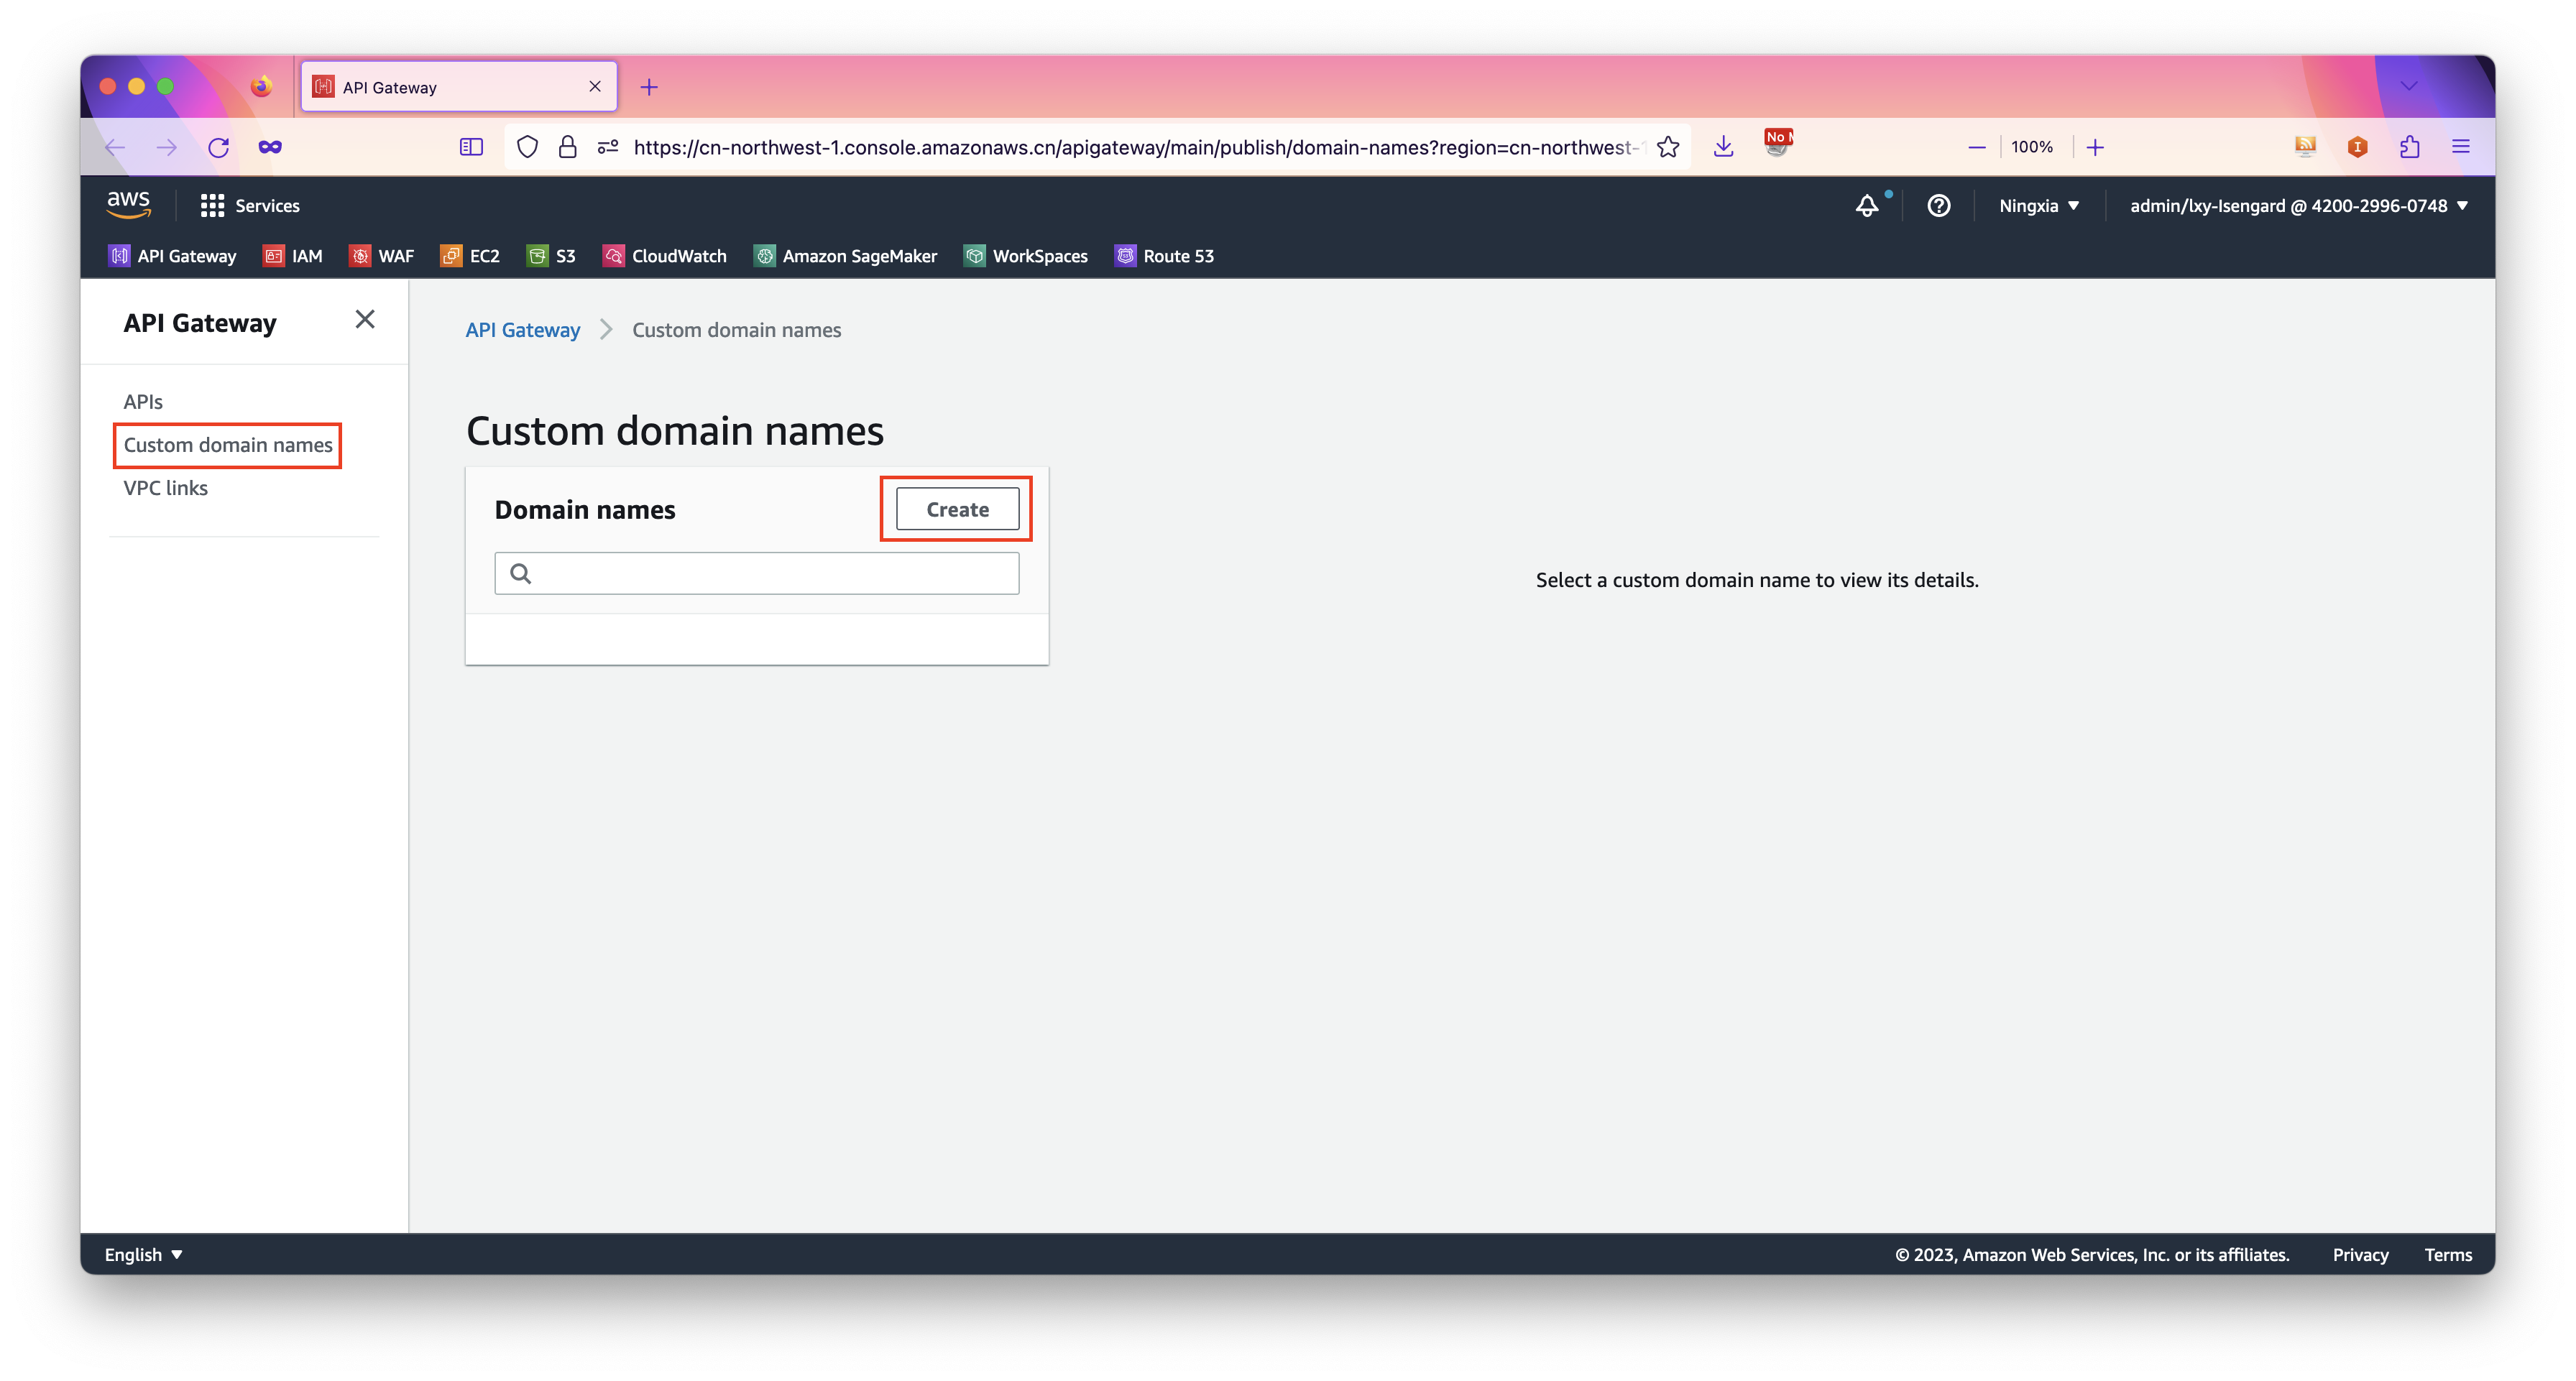Open the Amazon SageMaker favorites shortcut

(x=846, y=256)
